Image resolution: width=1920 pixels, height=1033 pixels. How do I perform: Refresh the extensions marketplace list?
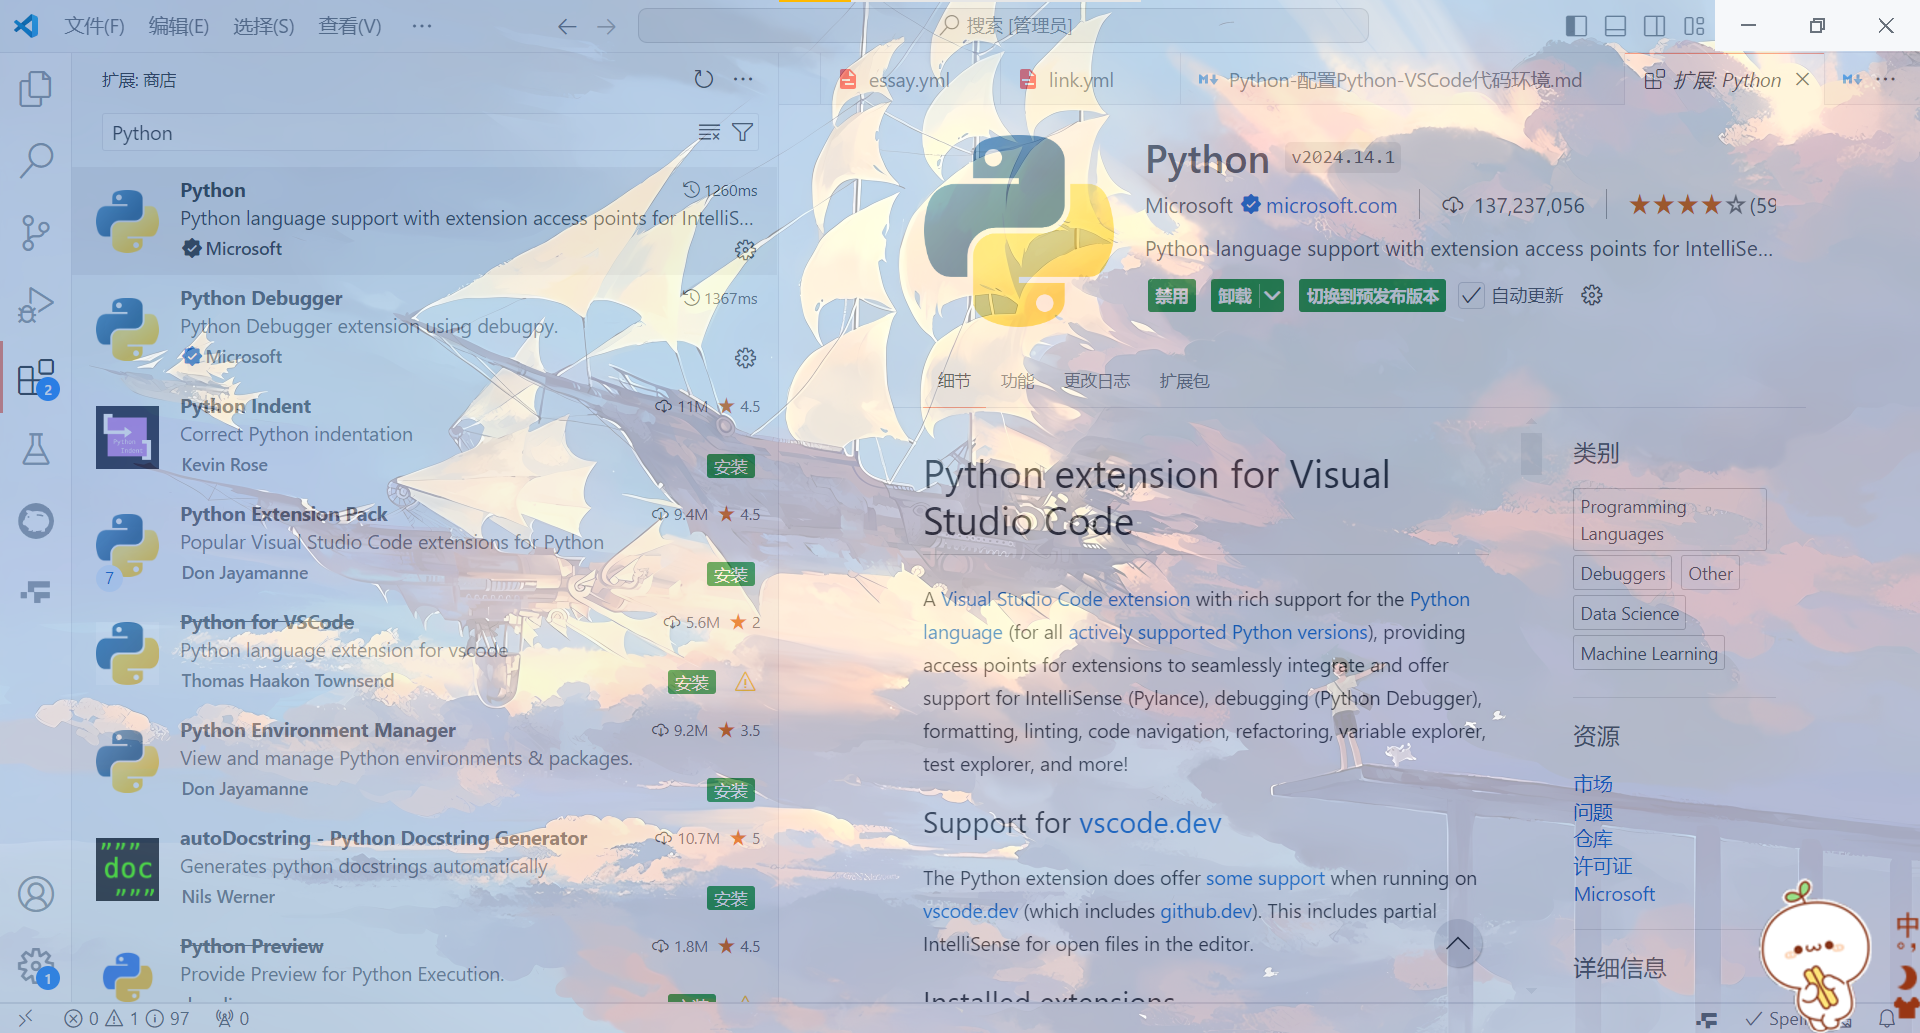click(704, 79)
